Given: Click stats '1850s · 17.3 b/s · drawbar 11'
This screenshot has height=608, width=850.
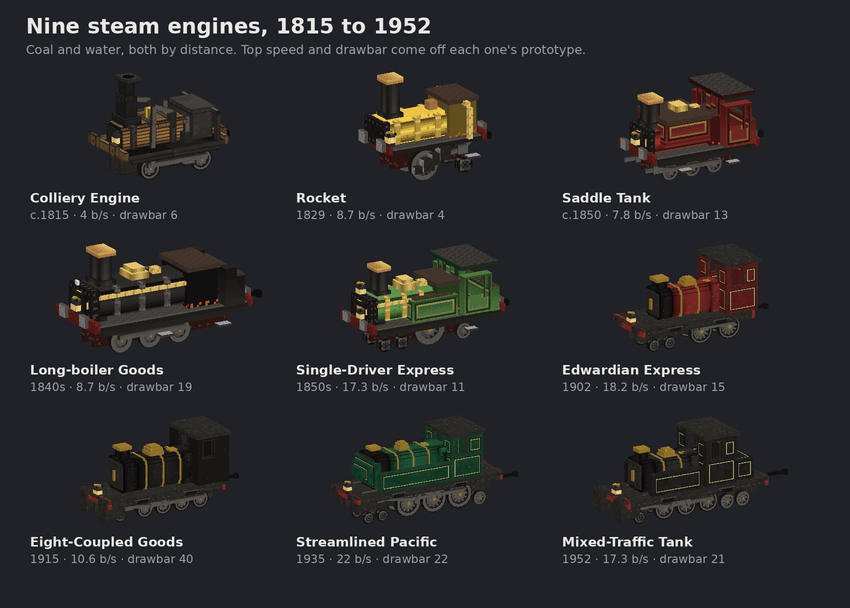Looking at the screenshot, I should pyautogui.click(x=380, y=387).
